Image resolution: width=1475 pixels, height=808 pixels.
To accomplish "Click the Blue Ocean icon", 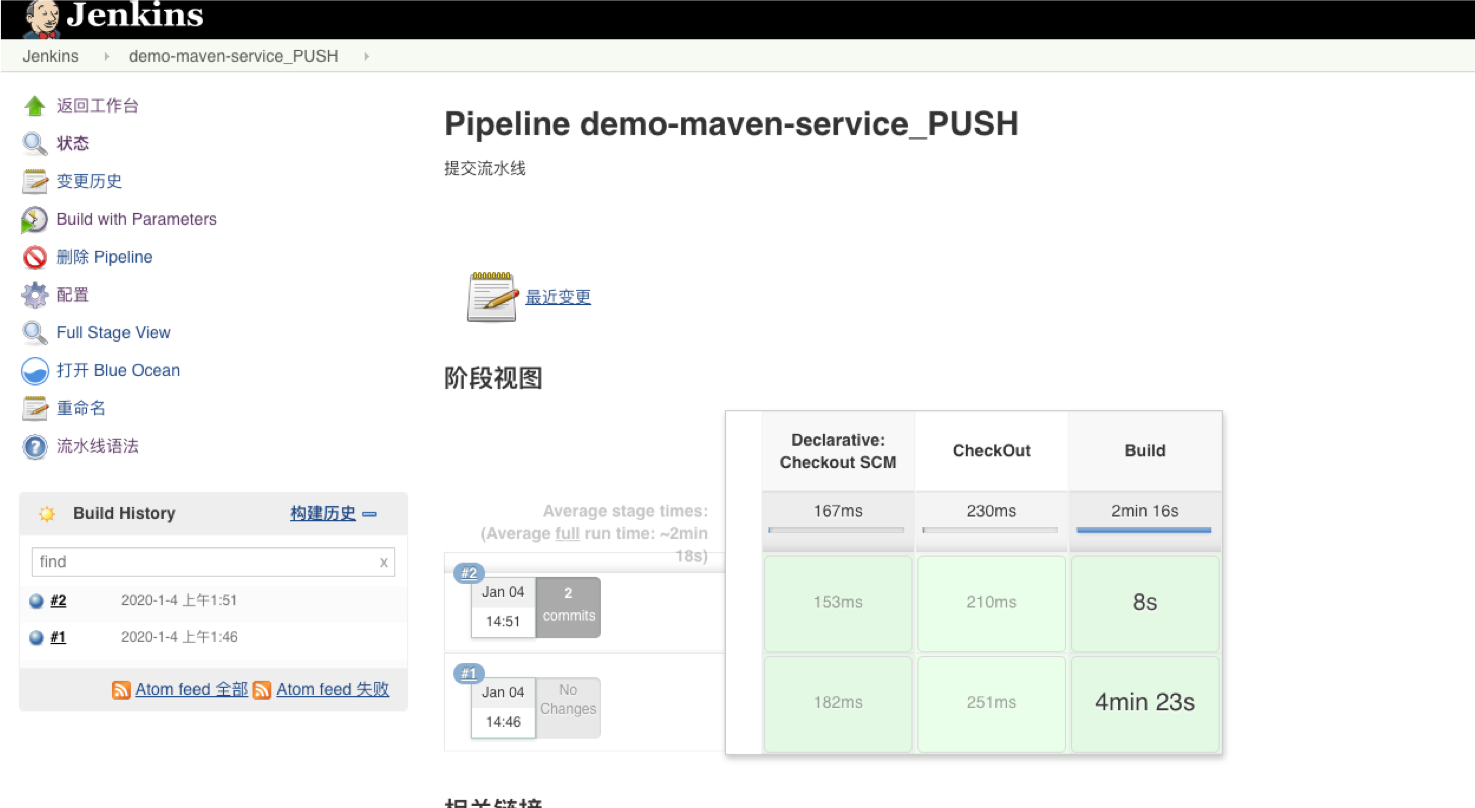I will pyautogui.click(x=35, y=371).
